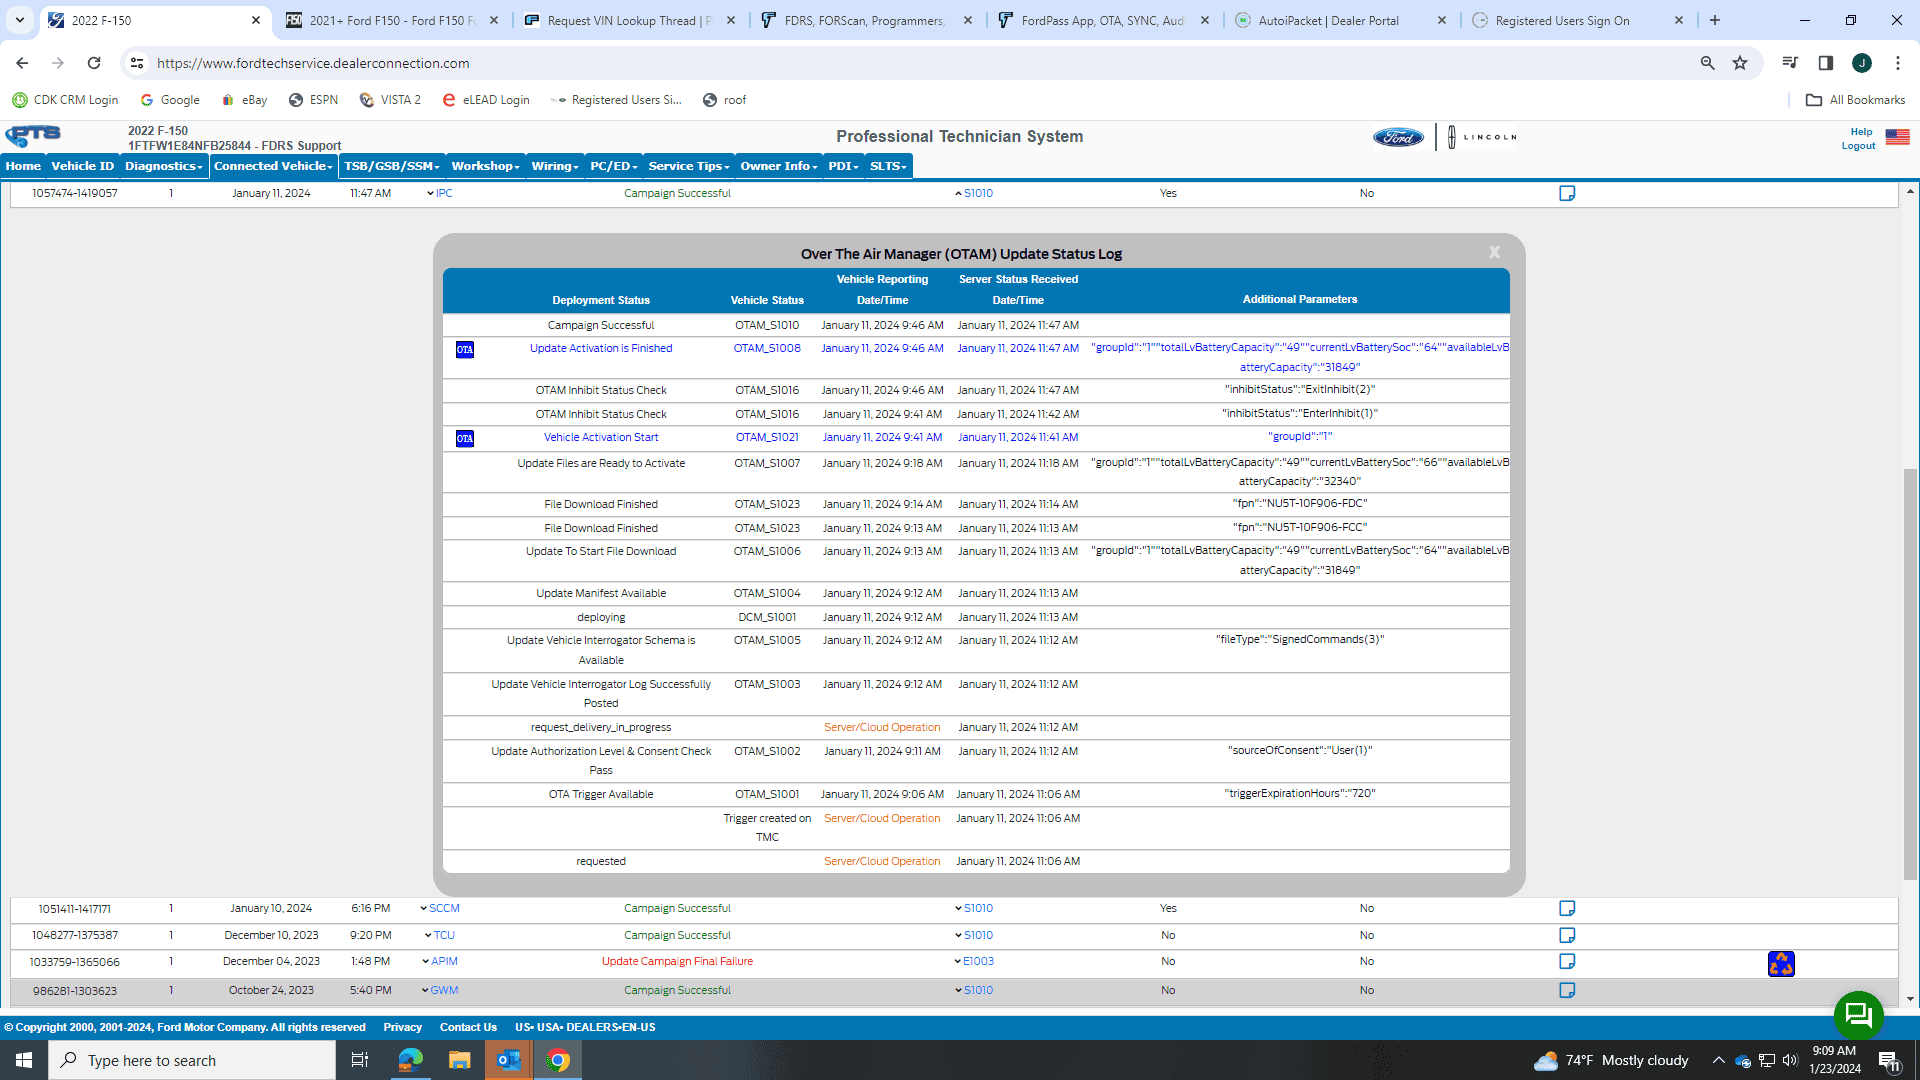Screen dimensions: 1920x1080
Task: Click the OTA icon beside Vehicle Activation Start
Action: click(x=465, y=439)
